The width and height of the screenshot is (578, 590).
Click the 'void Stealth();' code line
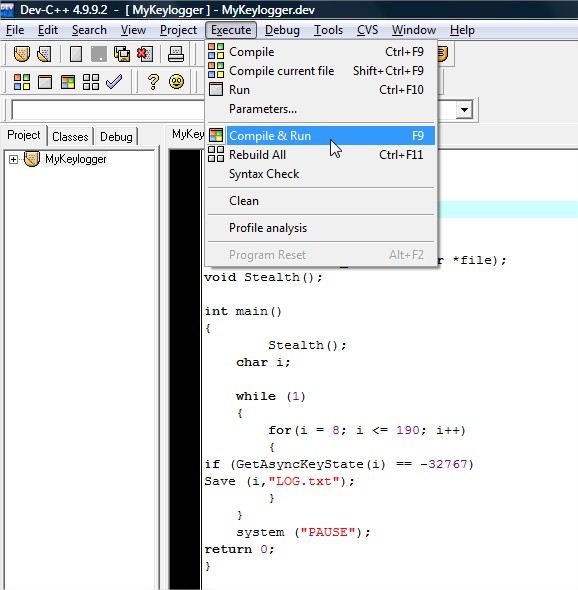[263, 277]
